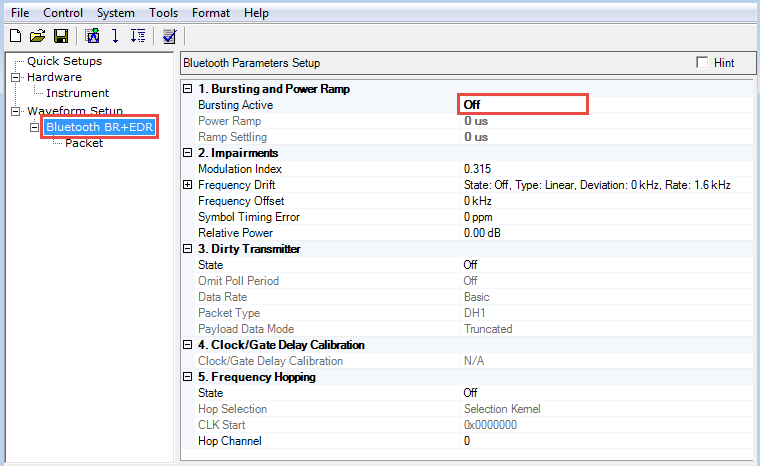The width and height of the screenshot is (760, 466).
Task: Click the down-arrow with lines toolbar icon
Action: click(138, 37)
